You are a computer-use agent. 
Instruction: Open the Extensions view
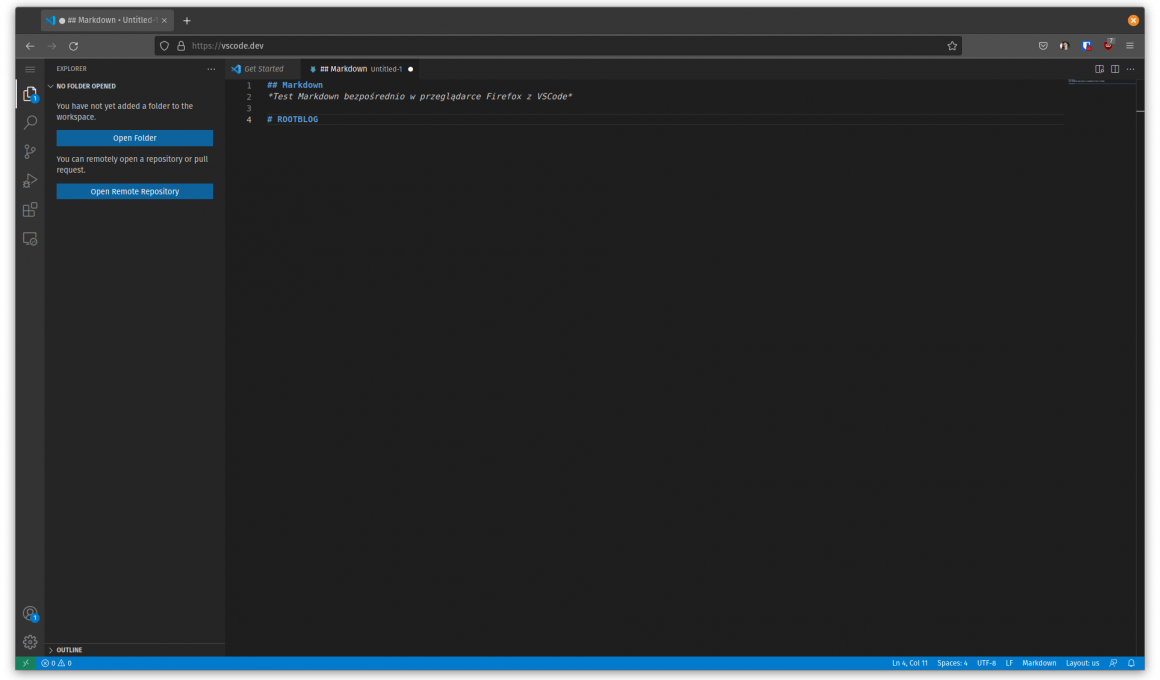click(x=30, y=210)
